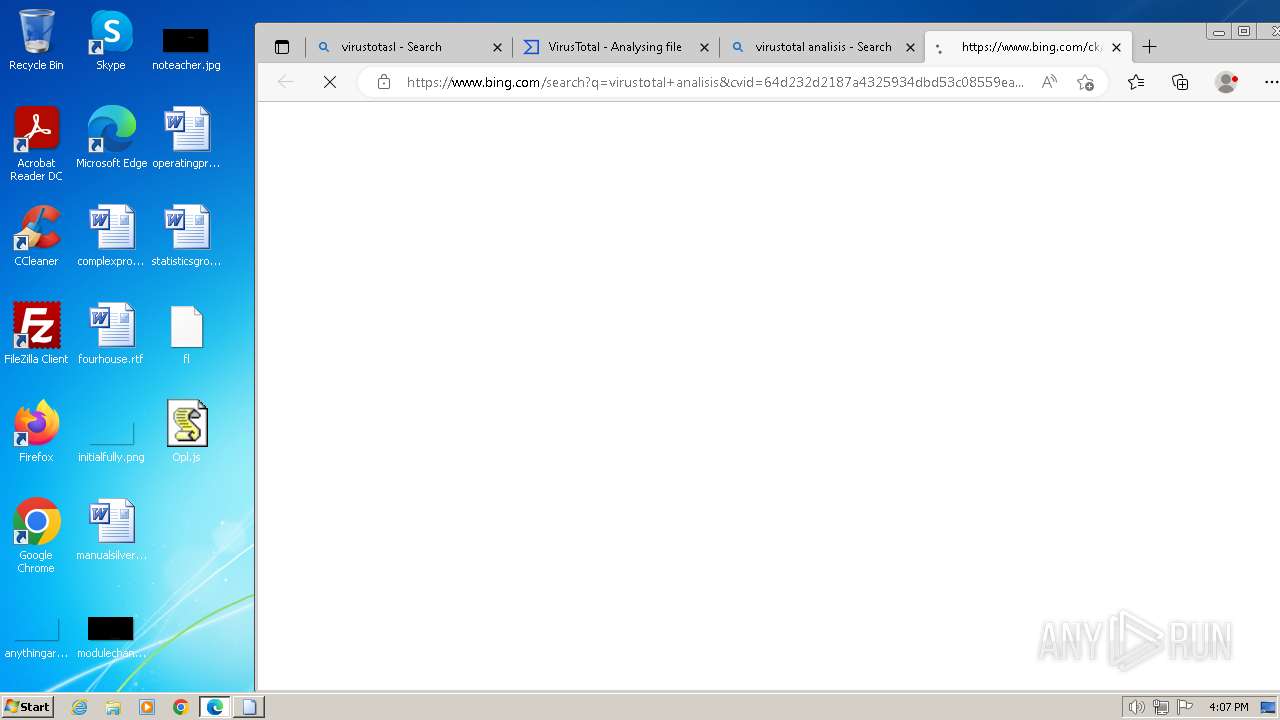Close the loading bing.com tab

[x=1116, y=47]
